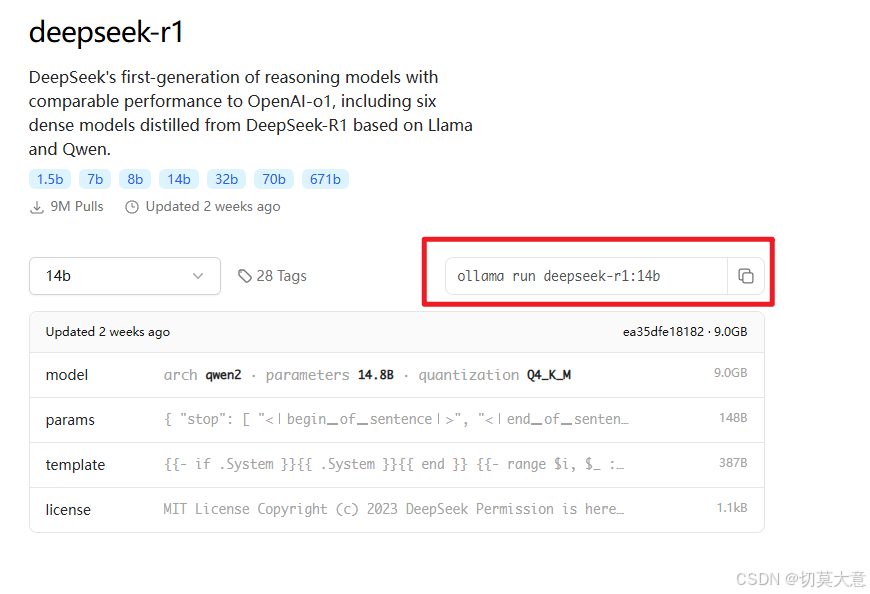Select the 1.5b size tag
The height and width of the screenshot is (594, 870).
coord(50,179)
